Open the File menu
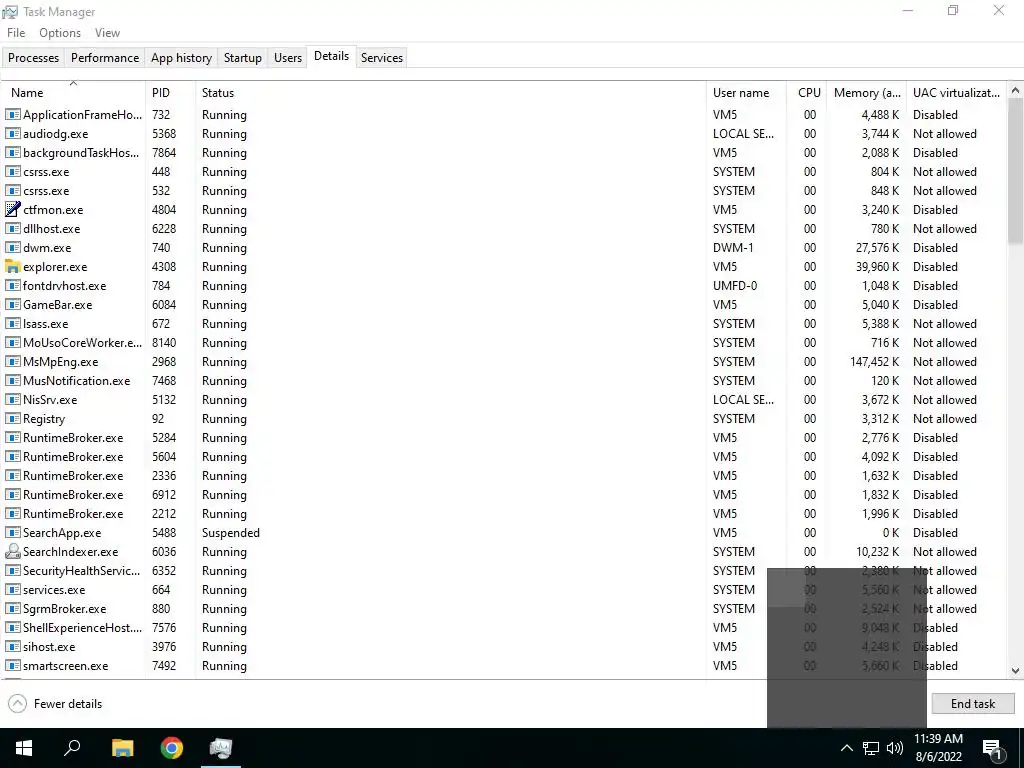This screenshot has height=768, width=1024. [16, 33]
